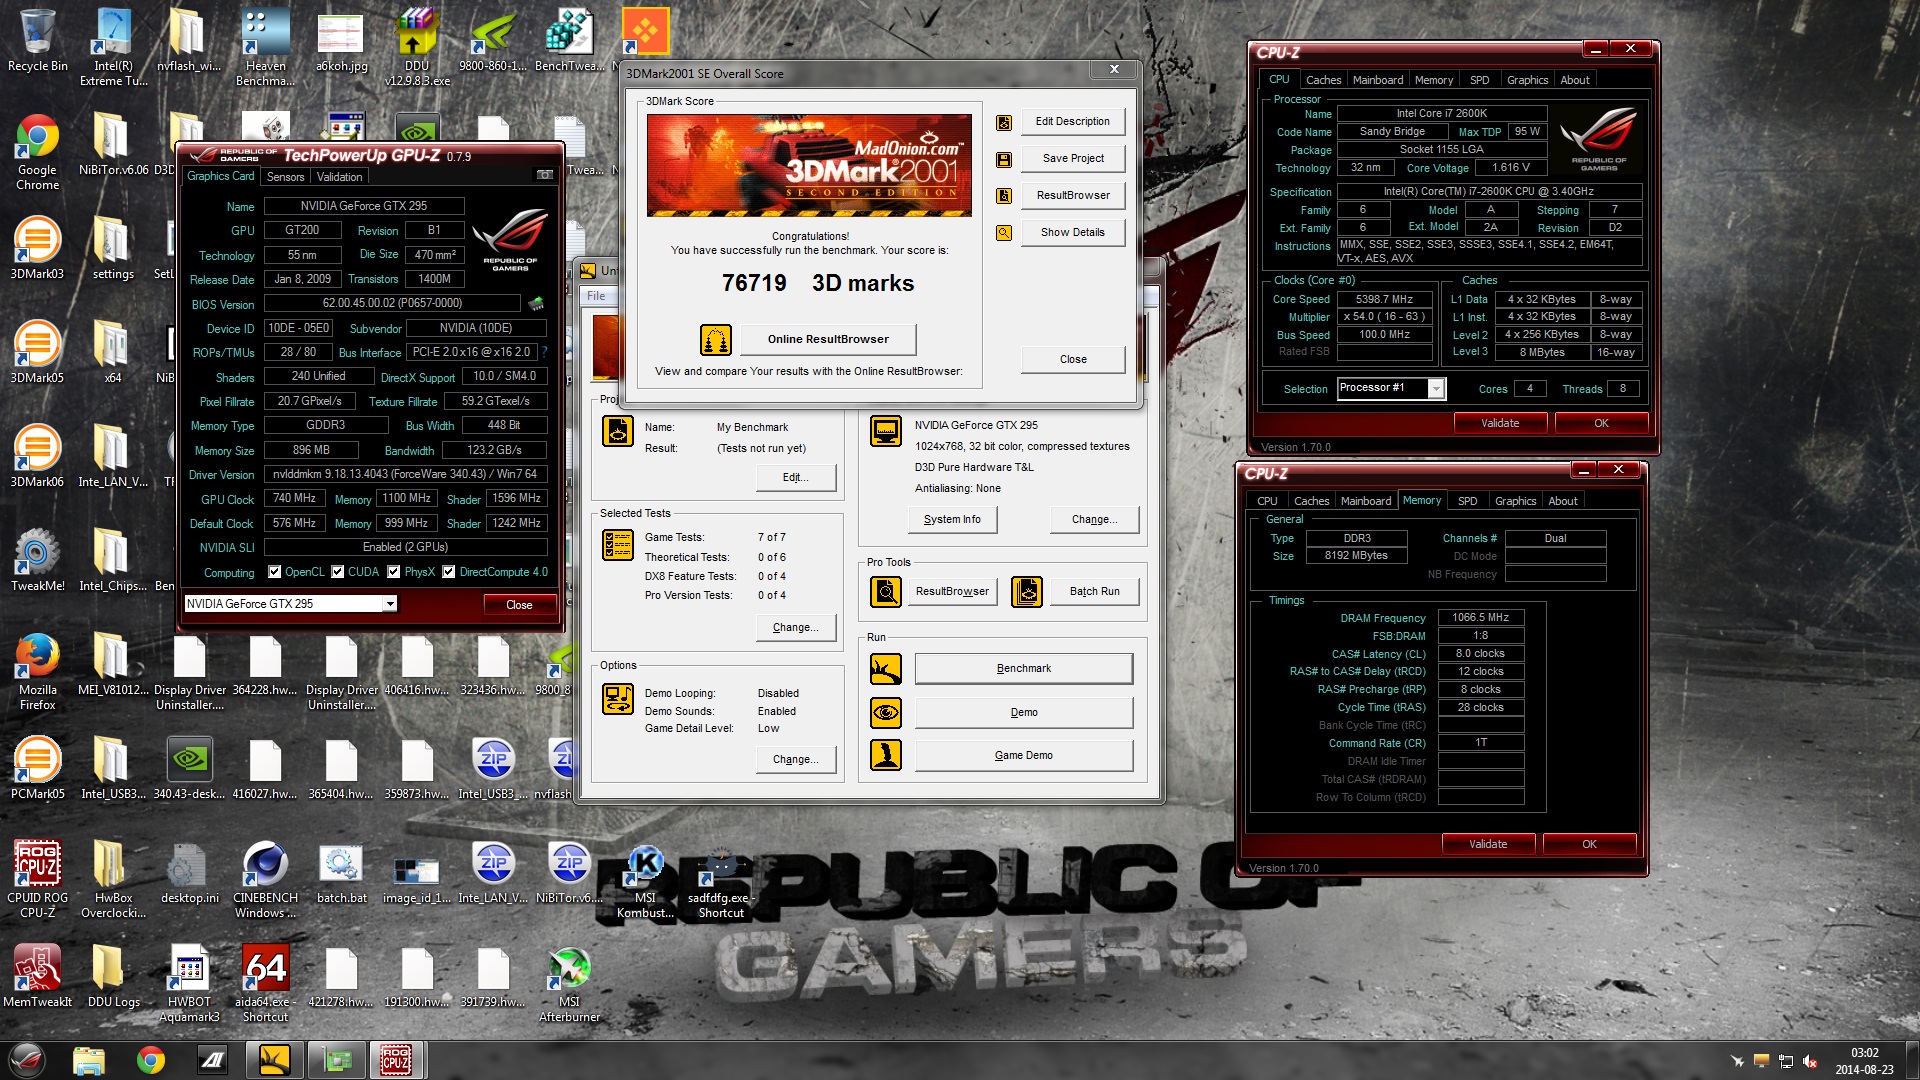Viewport: 1920px width, 1080px height.
Task: Click the Edit Description icon in the score dialog
Action: click(1004, 123)
